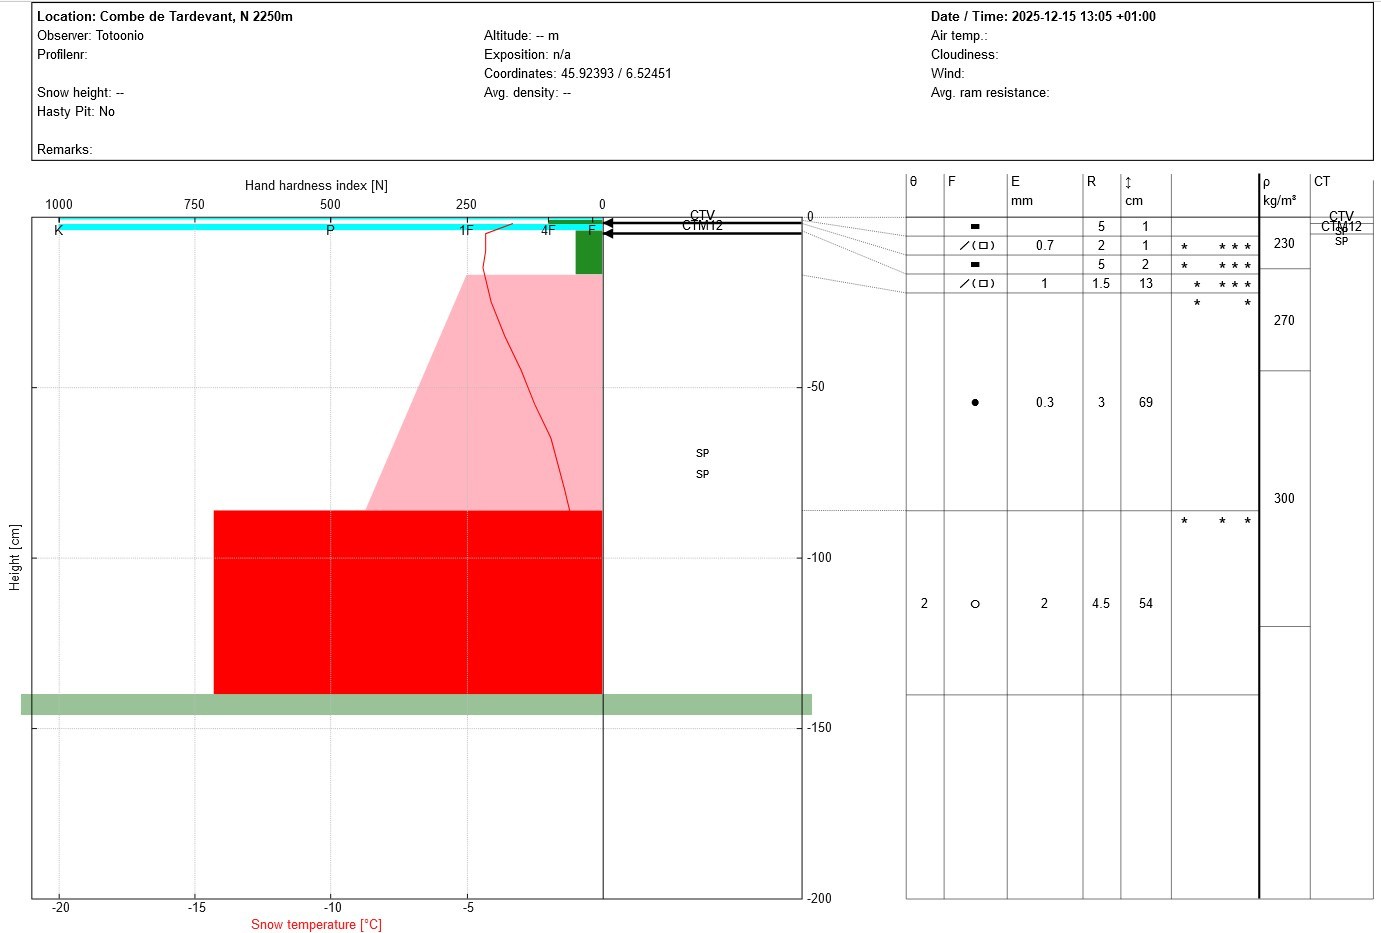The image size is (1381, 933).
Task: Switch to the CT test results tab
Action: (1323, 181)
